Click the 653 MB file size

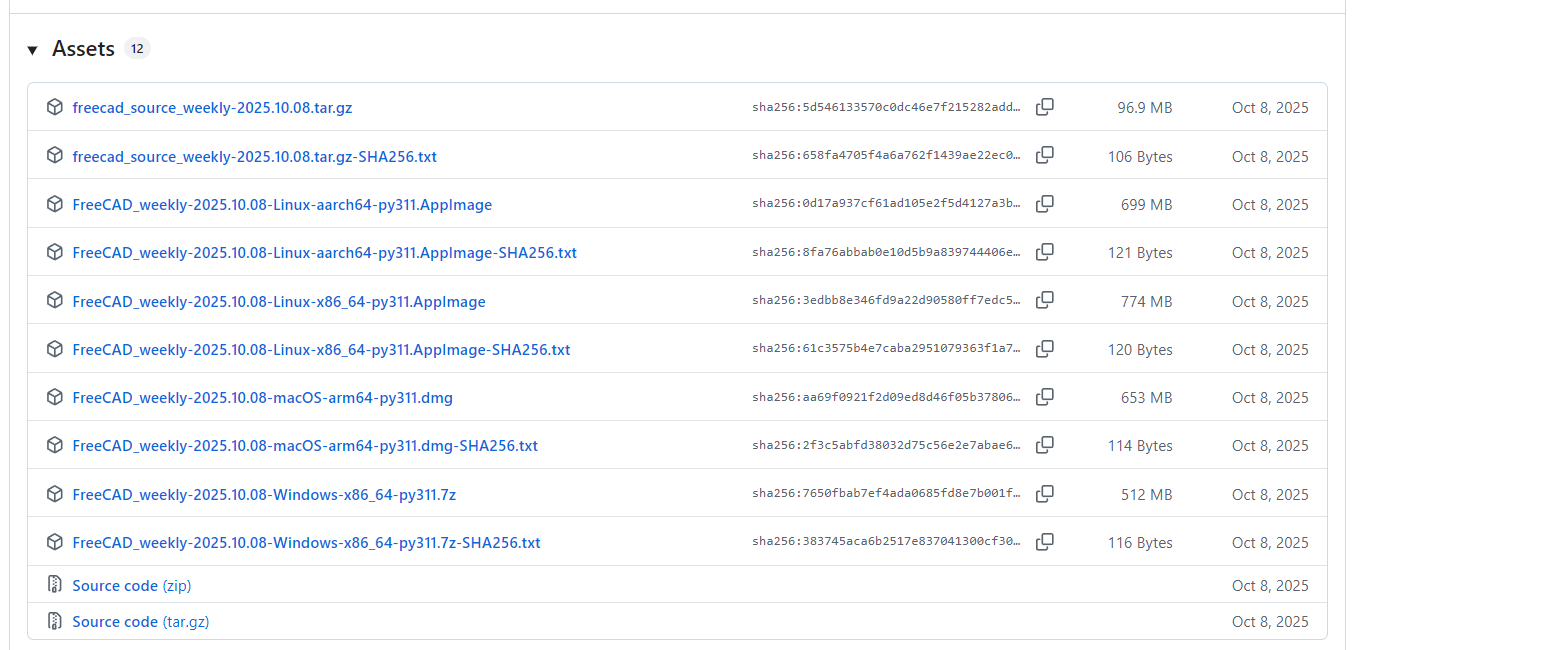tap(1147, 398)
